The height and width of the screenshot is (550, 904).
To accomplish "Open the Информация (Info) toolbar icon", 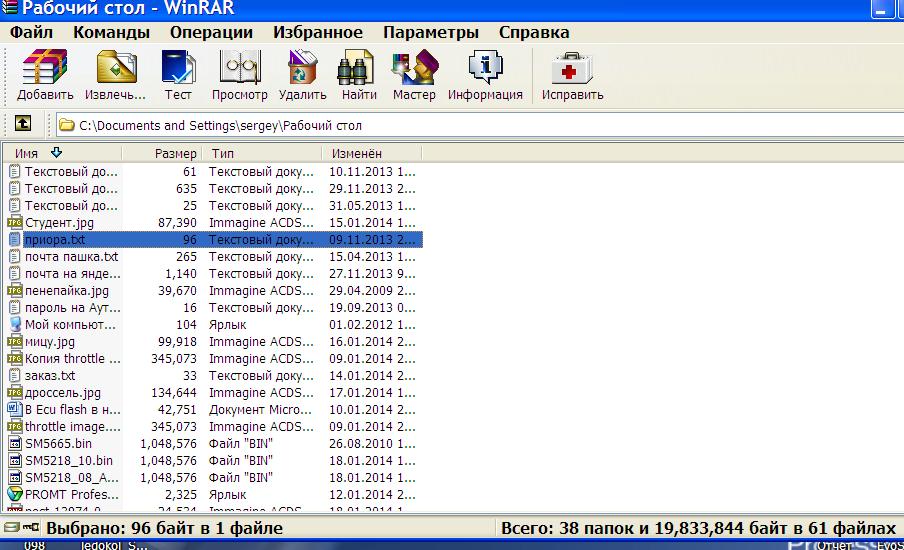I will tap(485, 67).
